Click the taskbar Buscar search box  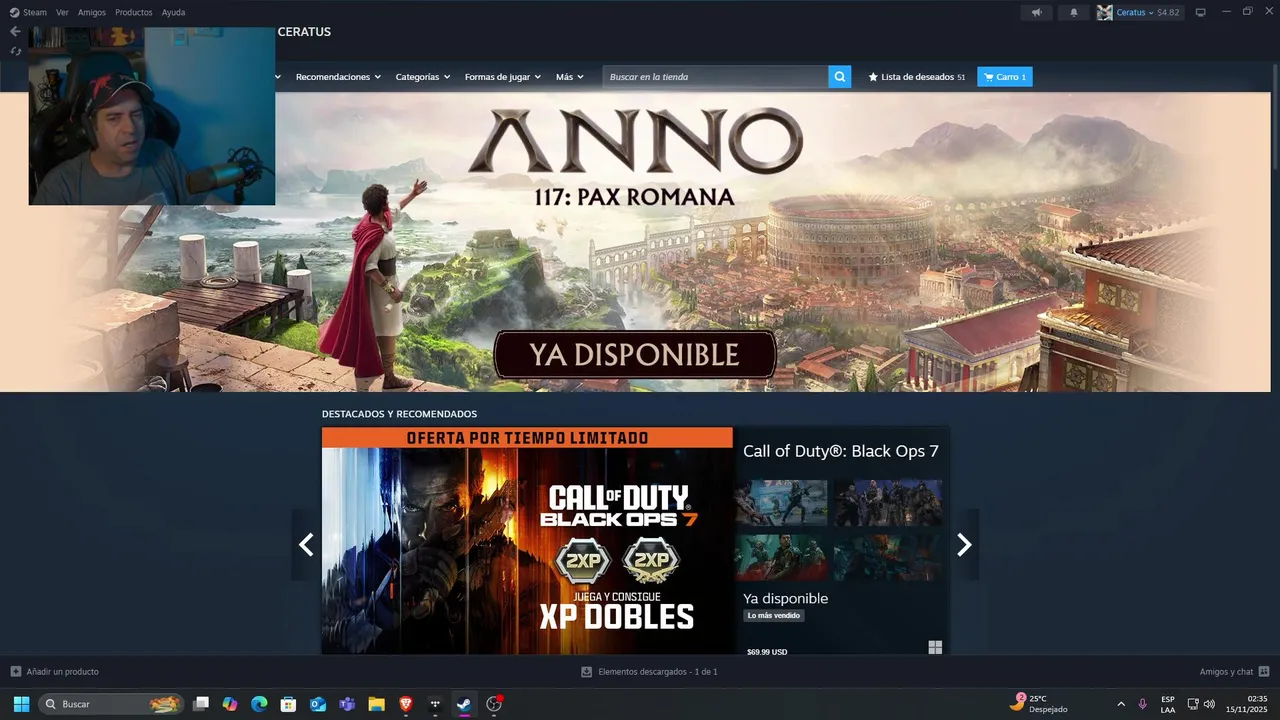[x=112, y=704]
